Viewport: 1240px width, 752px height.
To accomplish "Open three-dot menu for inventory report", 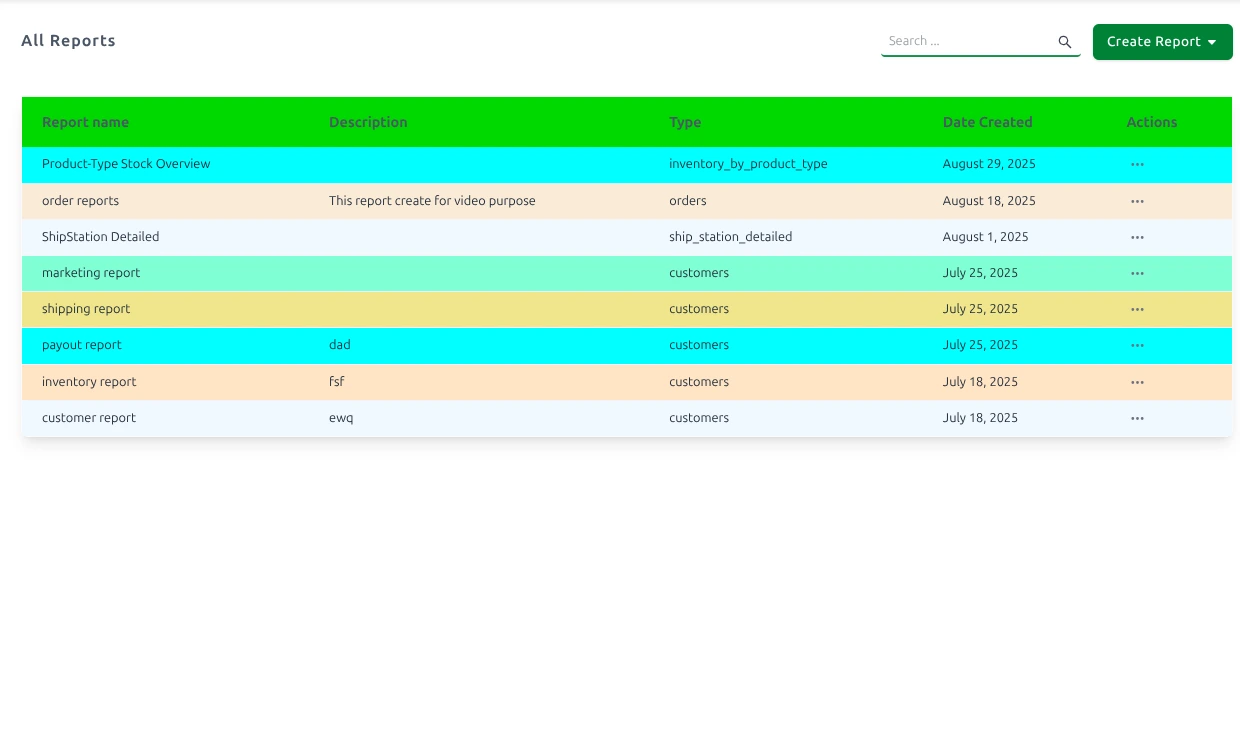I will [1137, 382].
